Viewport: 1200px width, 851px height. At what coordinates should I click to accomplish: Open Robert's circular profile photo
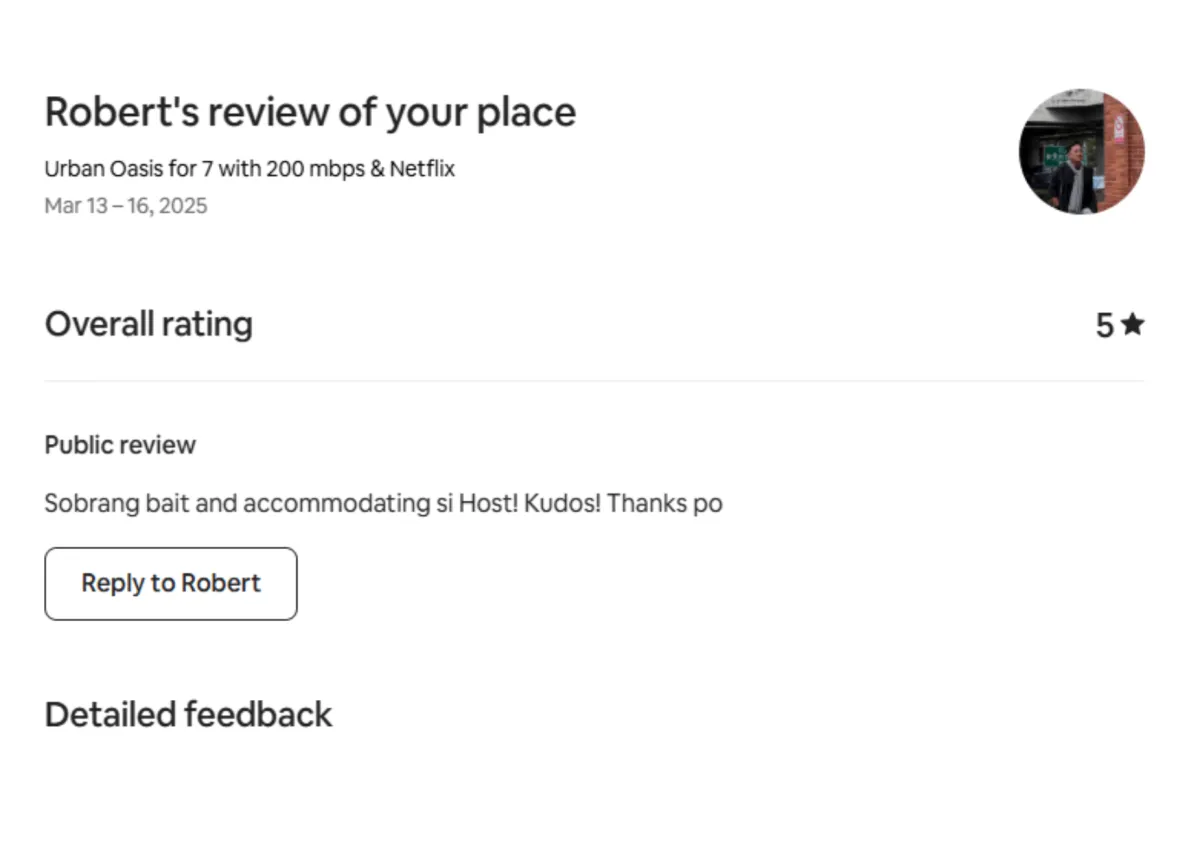tap(1082, 152)
